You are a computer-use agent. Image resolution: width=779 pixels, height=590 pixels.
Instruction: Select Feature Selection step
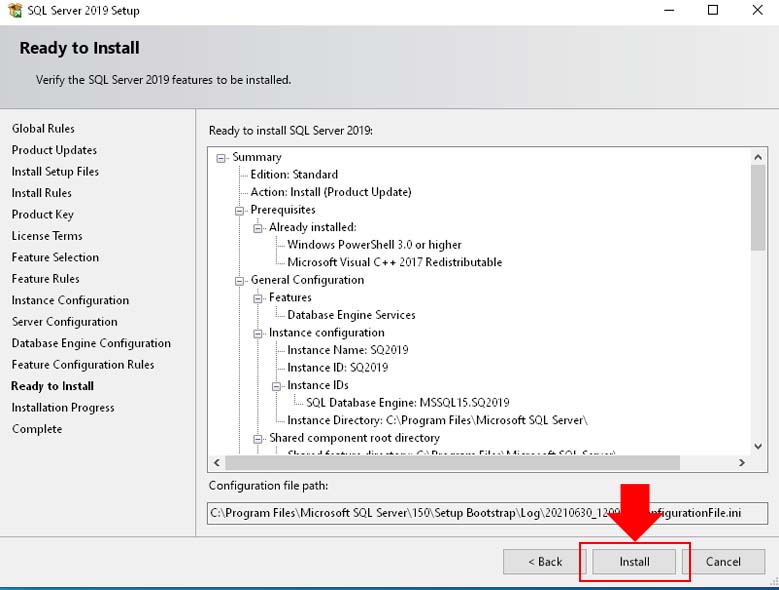55,257
